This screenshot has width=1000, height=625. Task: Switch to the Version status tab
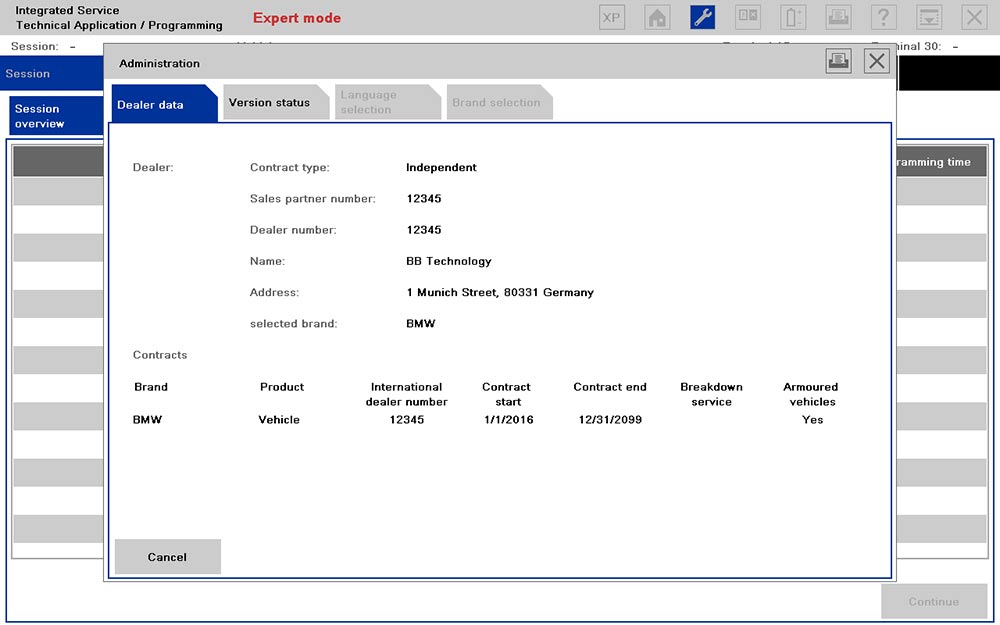click(276, 102)
